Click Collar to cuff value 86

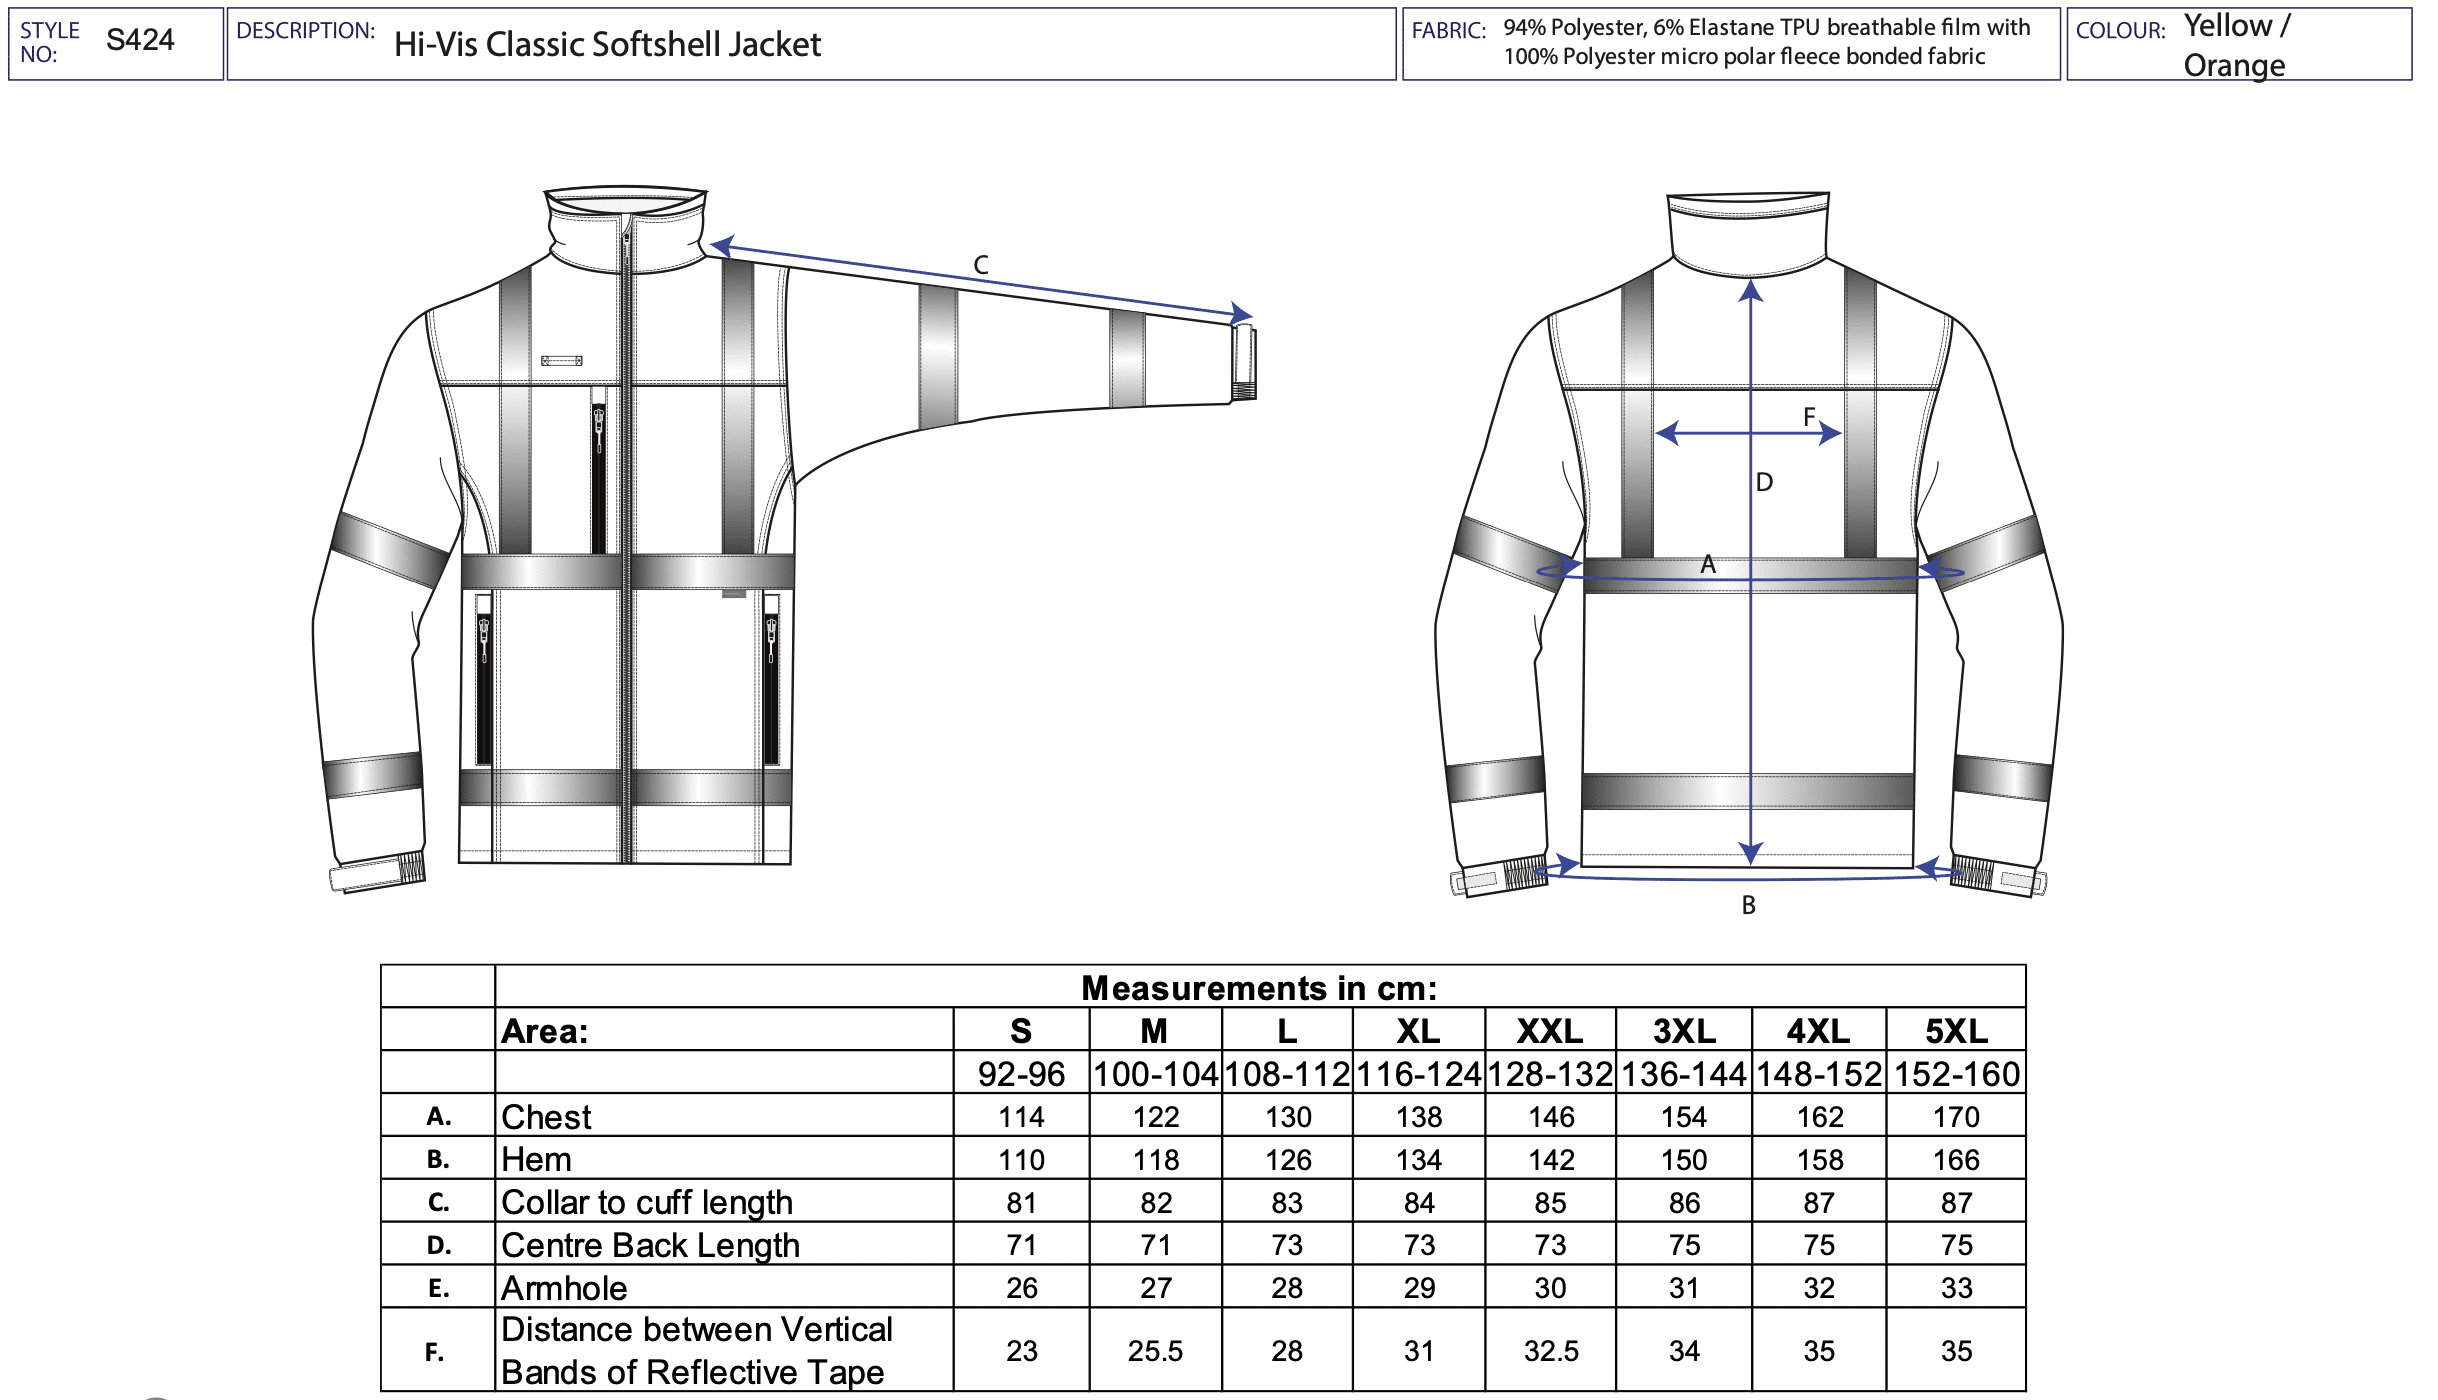[1684, 1203]
